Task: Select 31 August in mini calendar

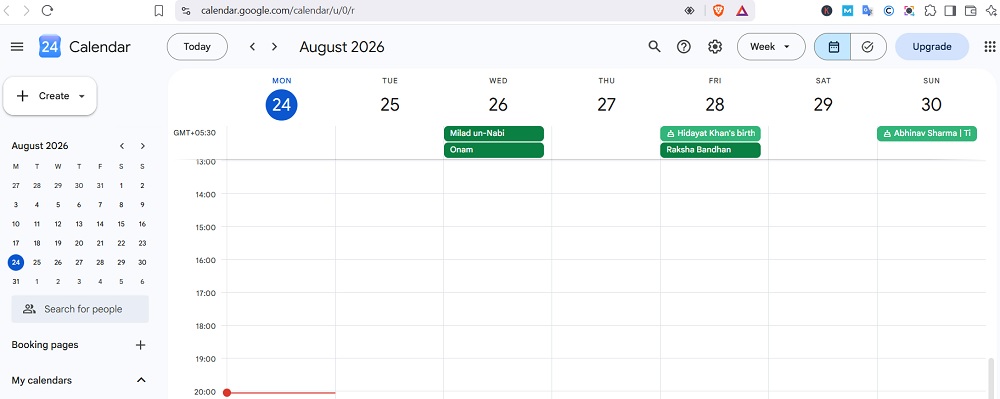Action: point(16,281)
